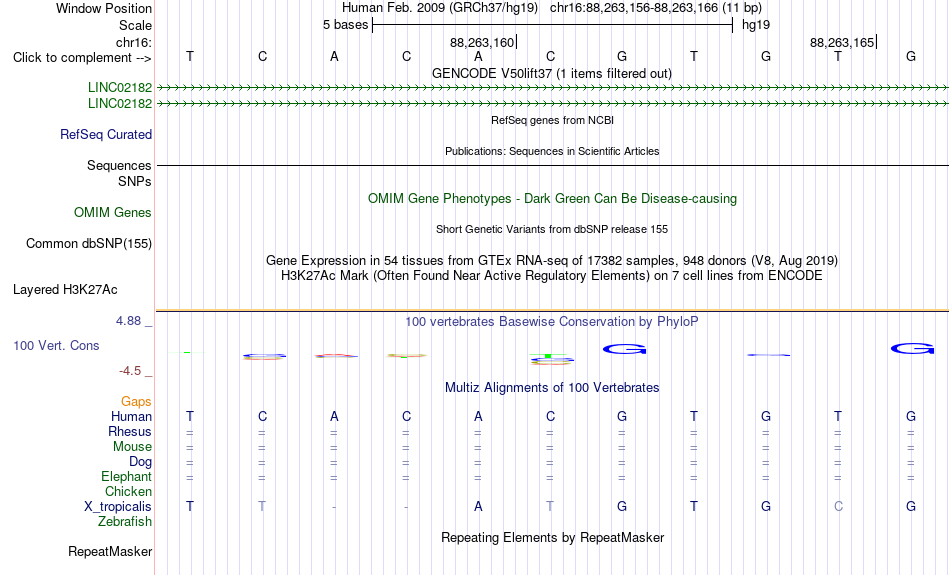Click the 88,263,165 position marker
This screenshot has width=950, height=575.
843,42
